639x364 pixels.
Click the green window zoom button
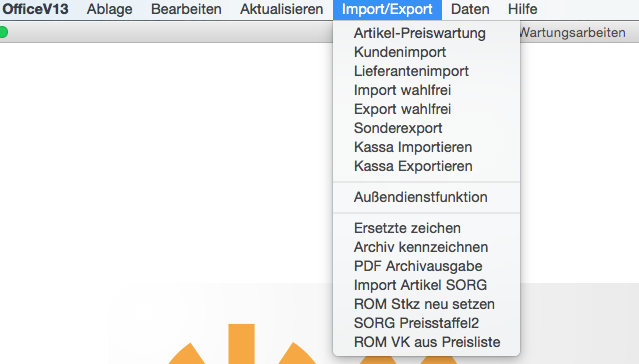pos(3,32)
